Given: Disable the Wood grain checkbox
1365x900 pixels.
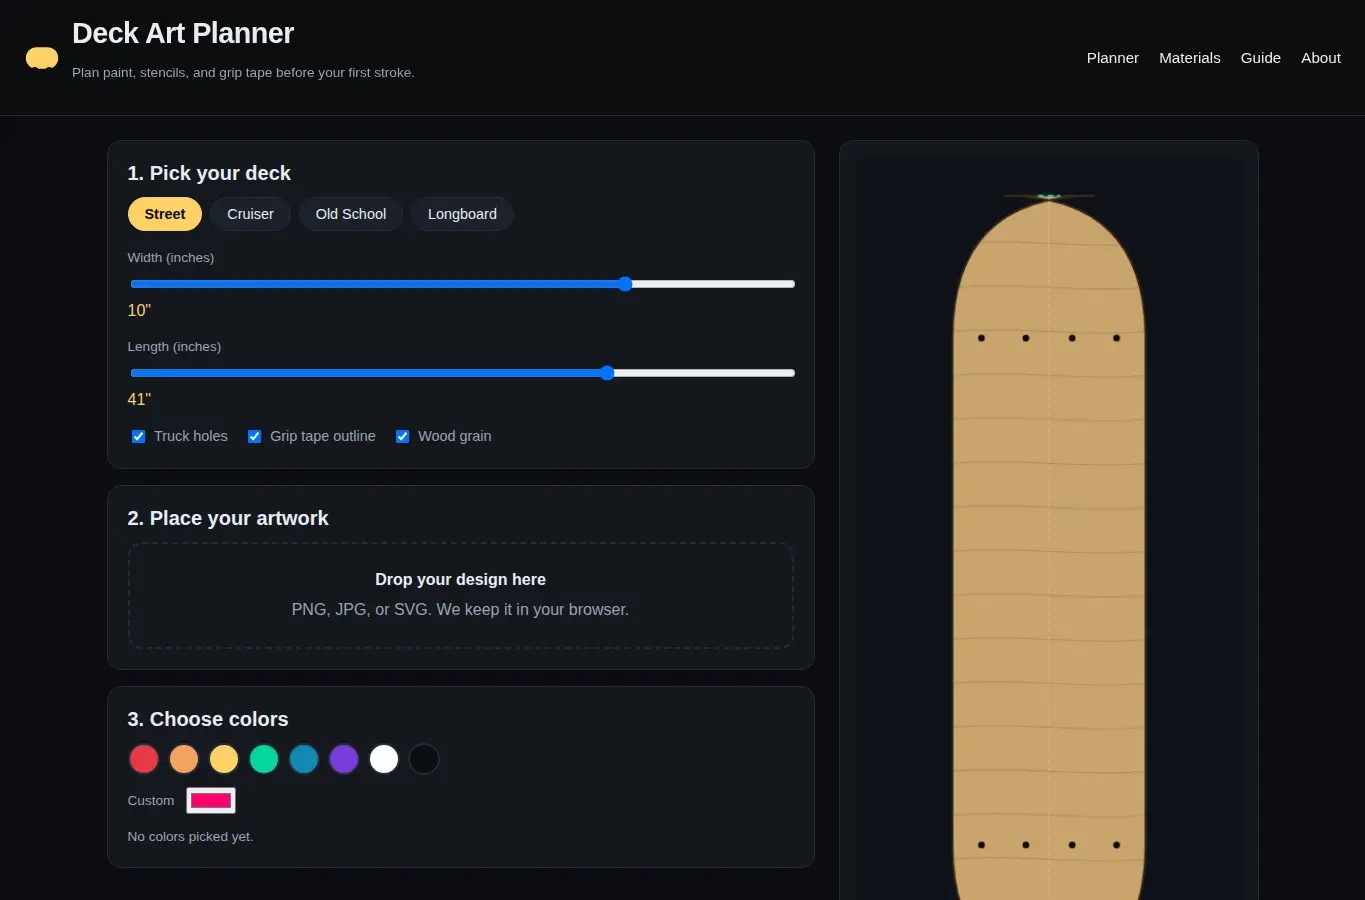Looking at the screenshot, I should (403, 436).
